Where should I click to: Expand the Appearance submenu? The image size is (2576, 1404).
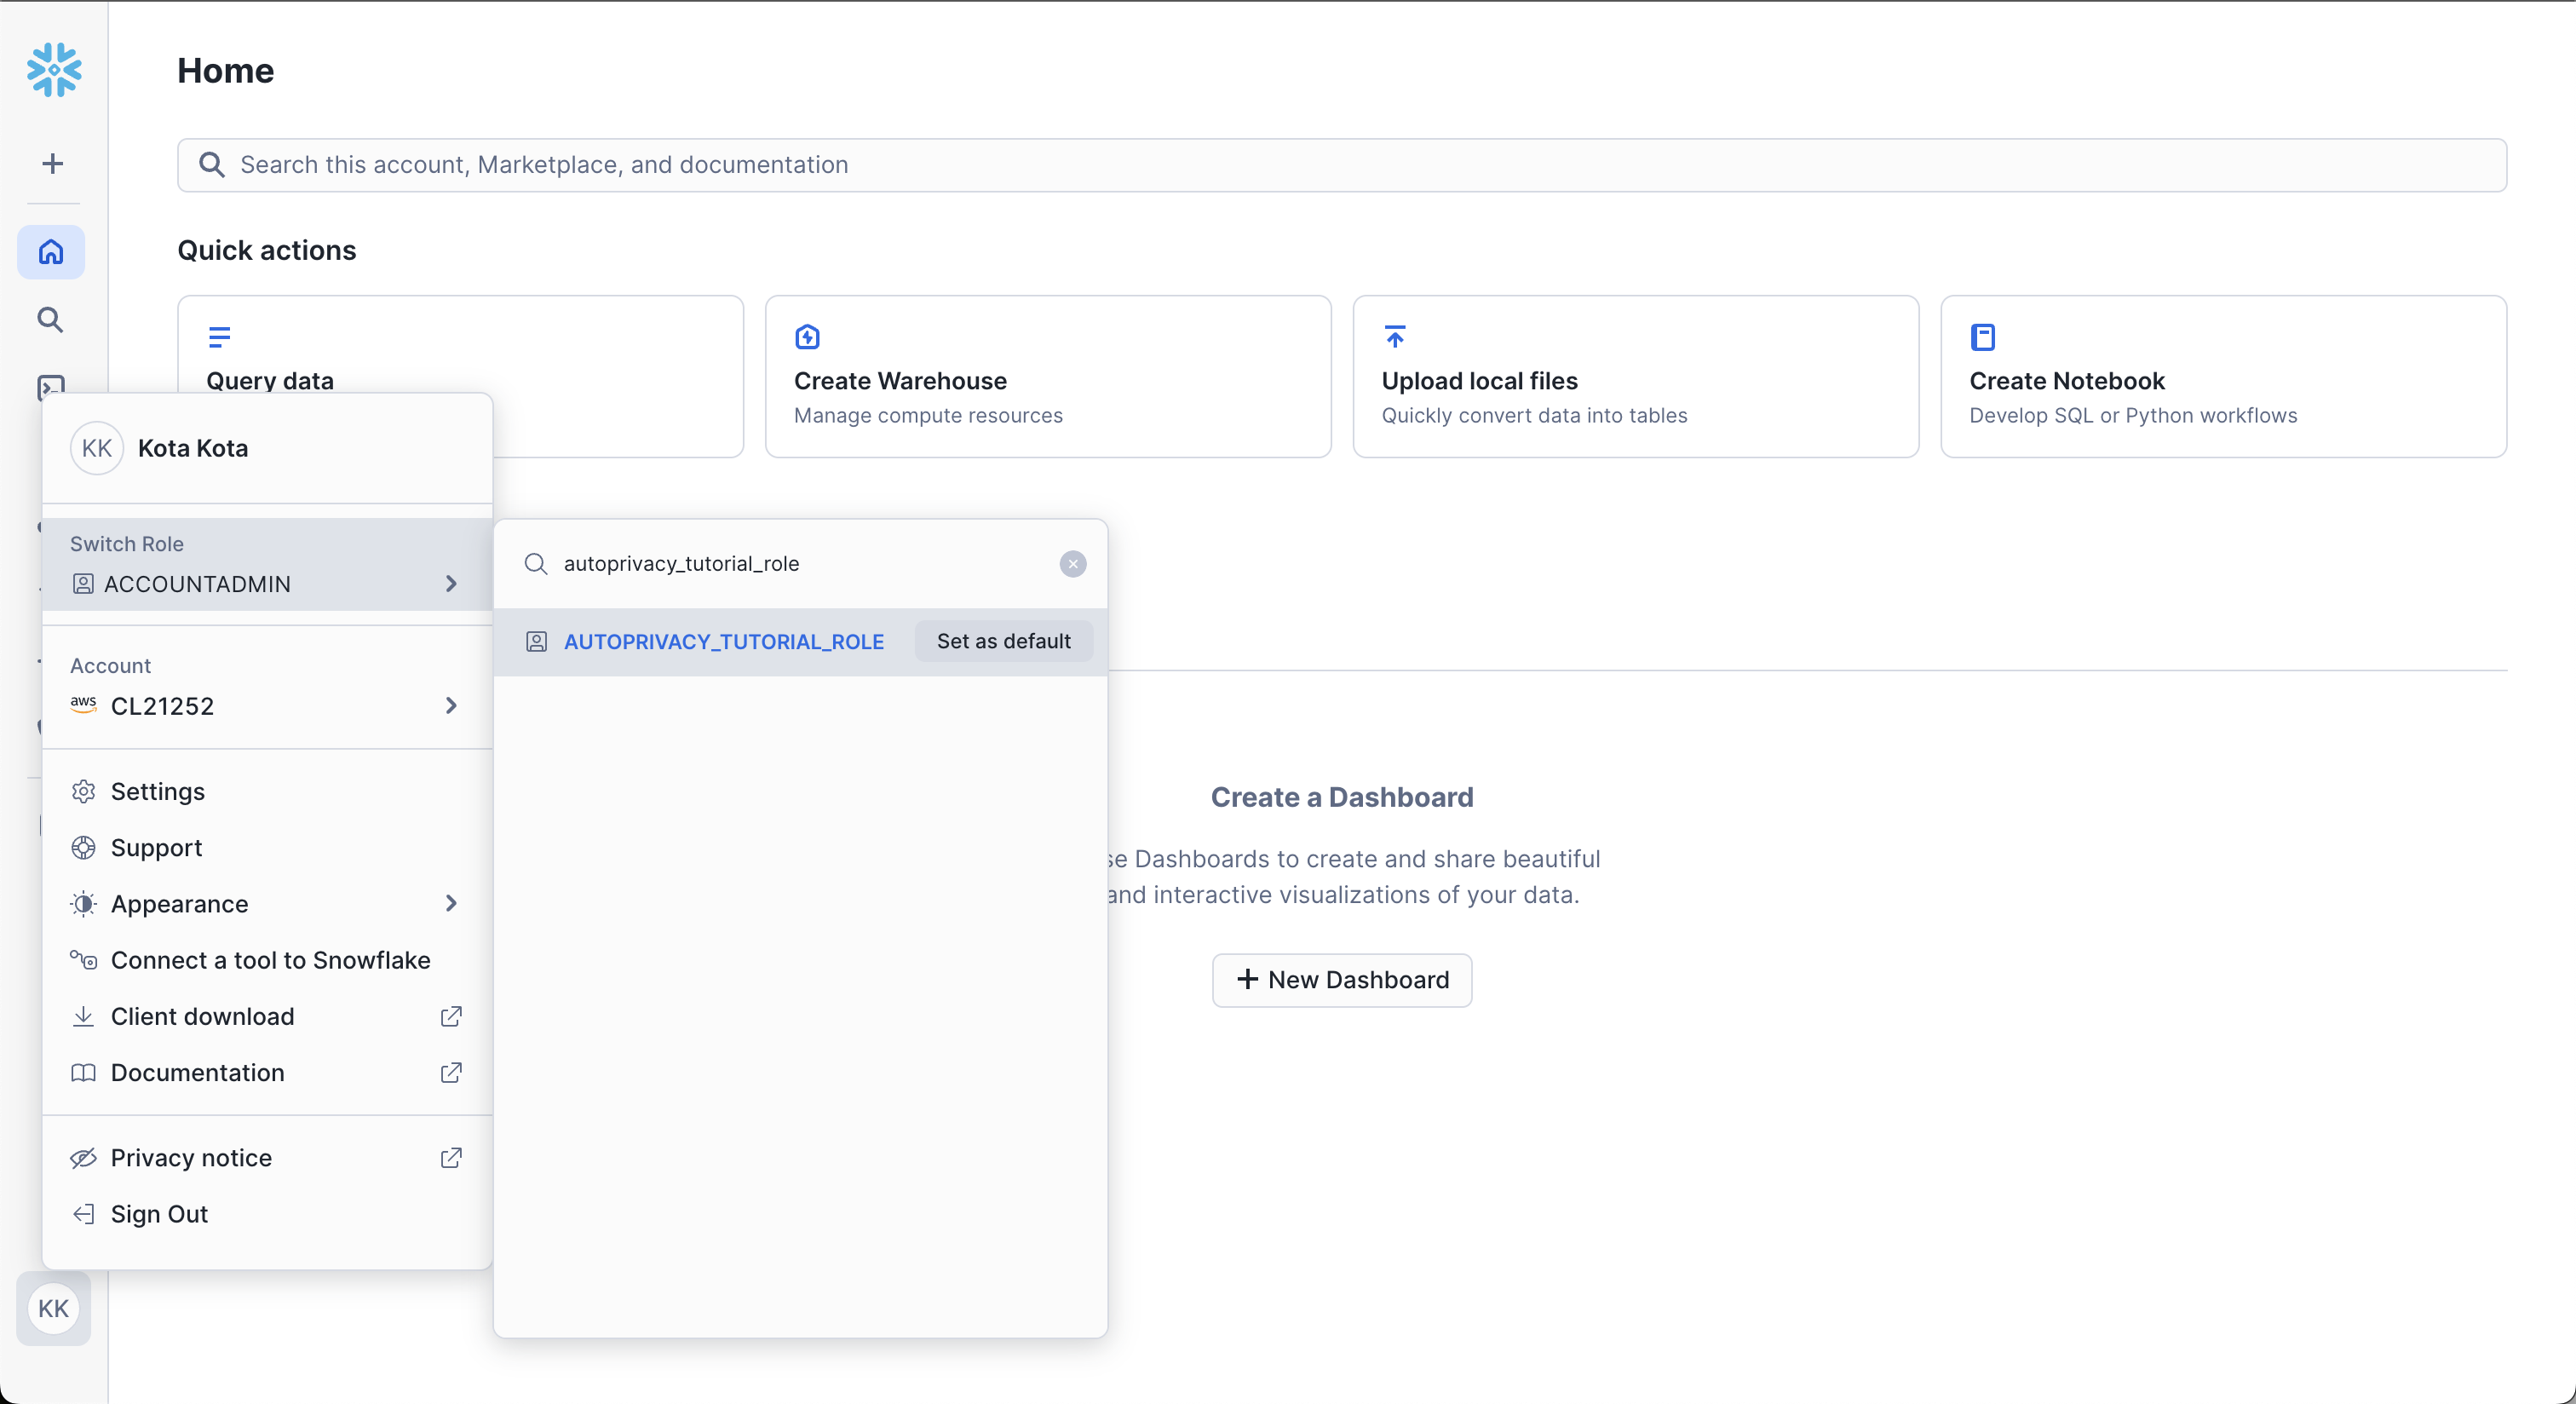(x=266, y=903)
